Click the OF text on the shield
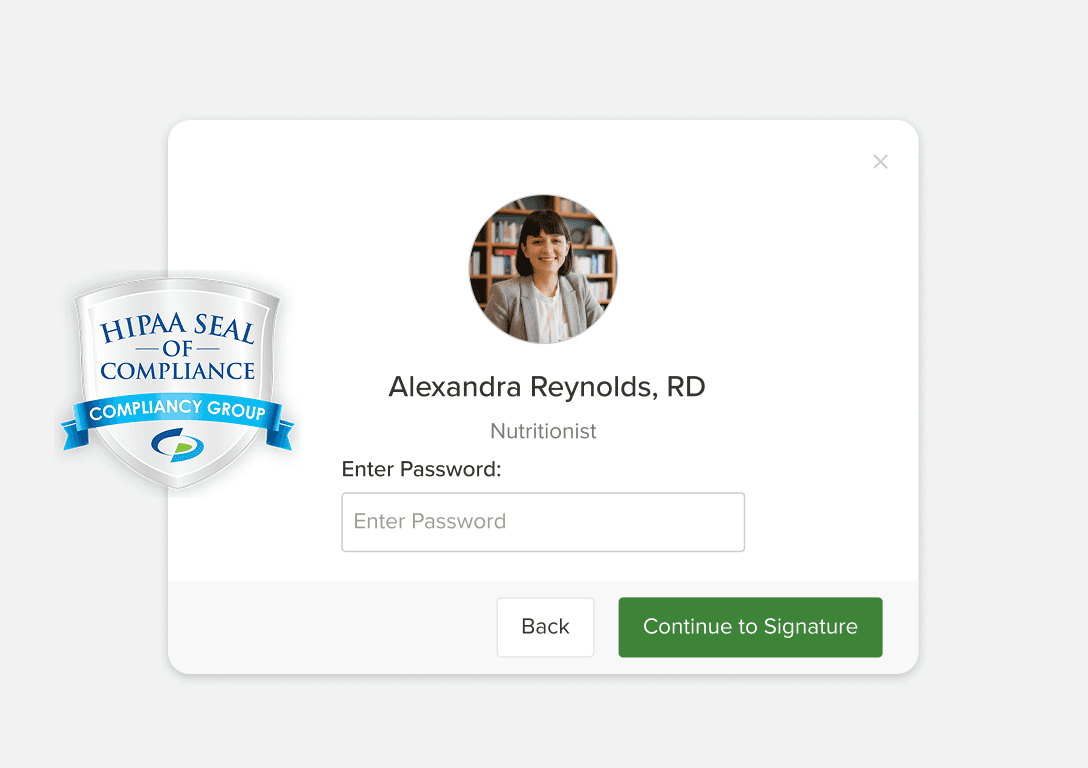 [x=178, y=348]
